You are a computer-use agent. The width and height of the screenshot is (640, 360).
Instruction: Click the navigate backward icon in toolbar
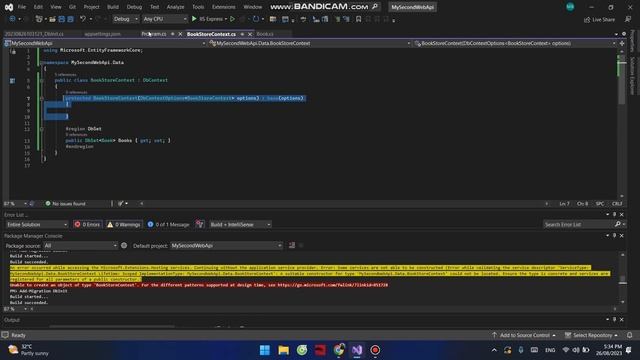coord(12,19)
